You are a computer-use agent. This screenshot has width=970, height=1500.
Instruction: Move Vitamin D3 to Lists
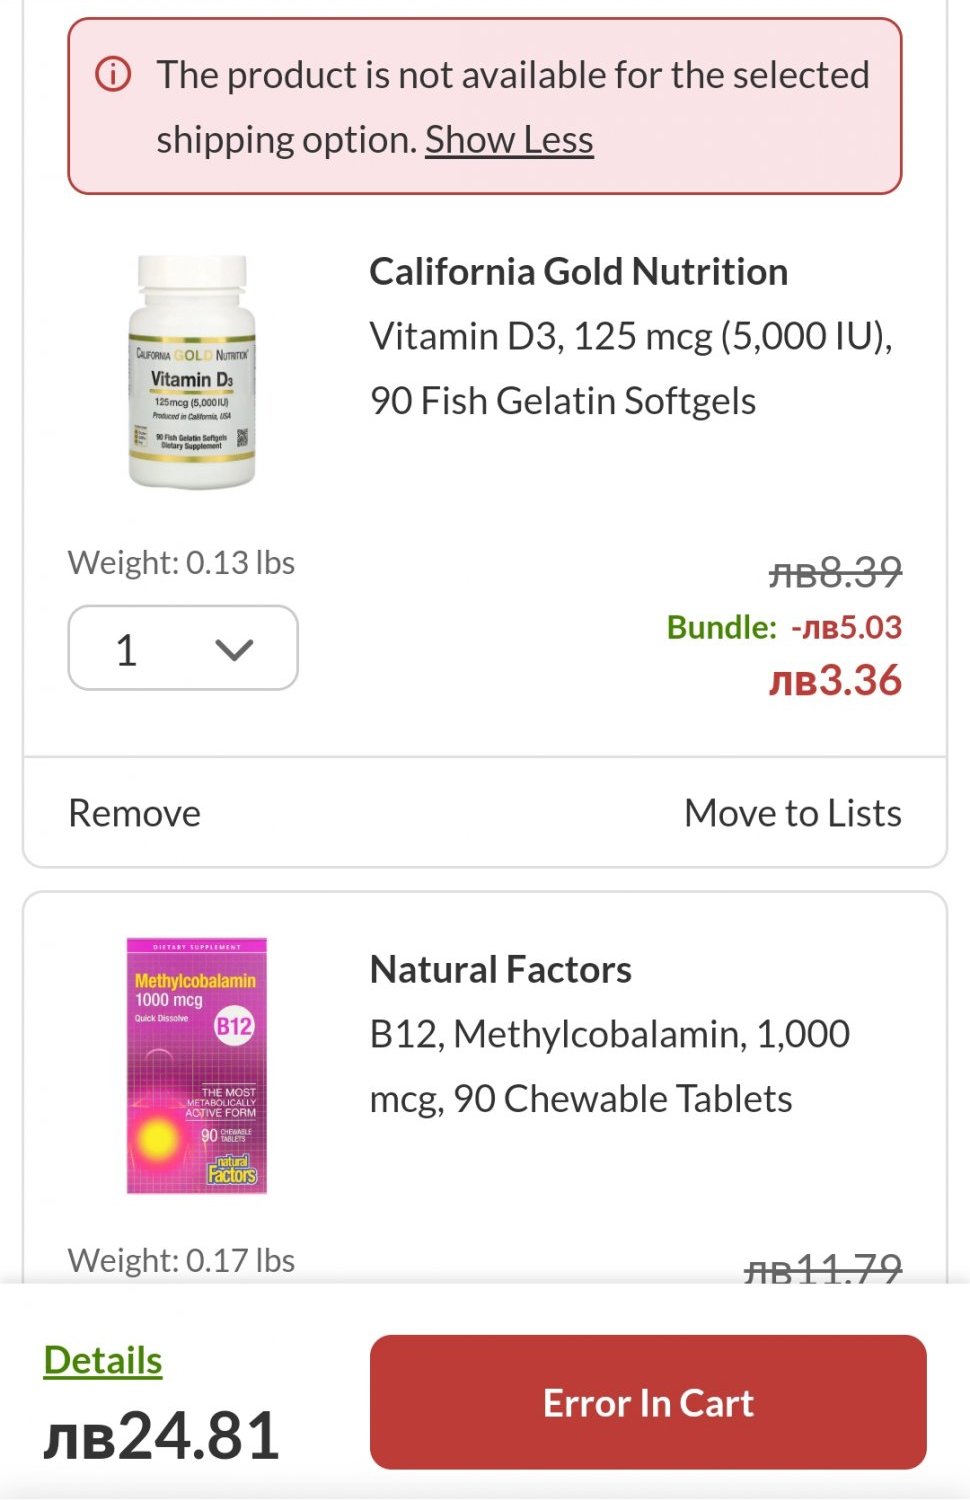[792, 813]
